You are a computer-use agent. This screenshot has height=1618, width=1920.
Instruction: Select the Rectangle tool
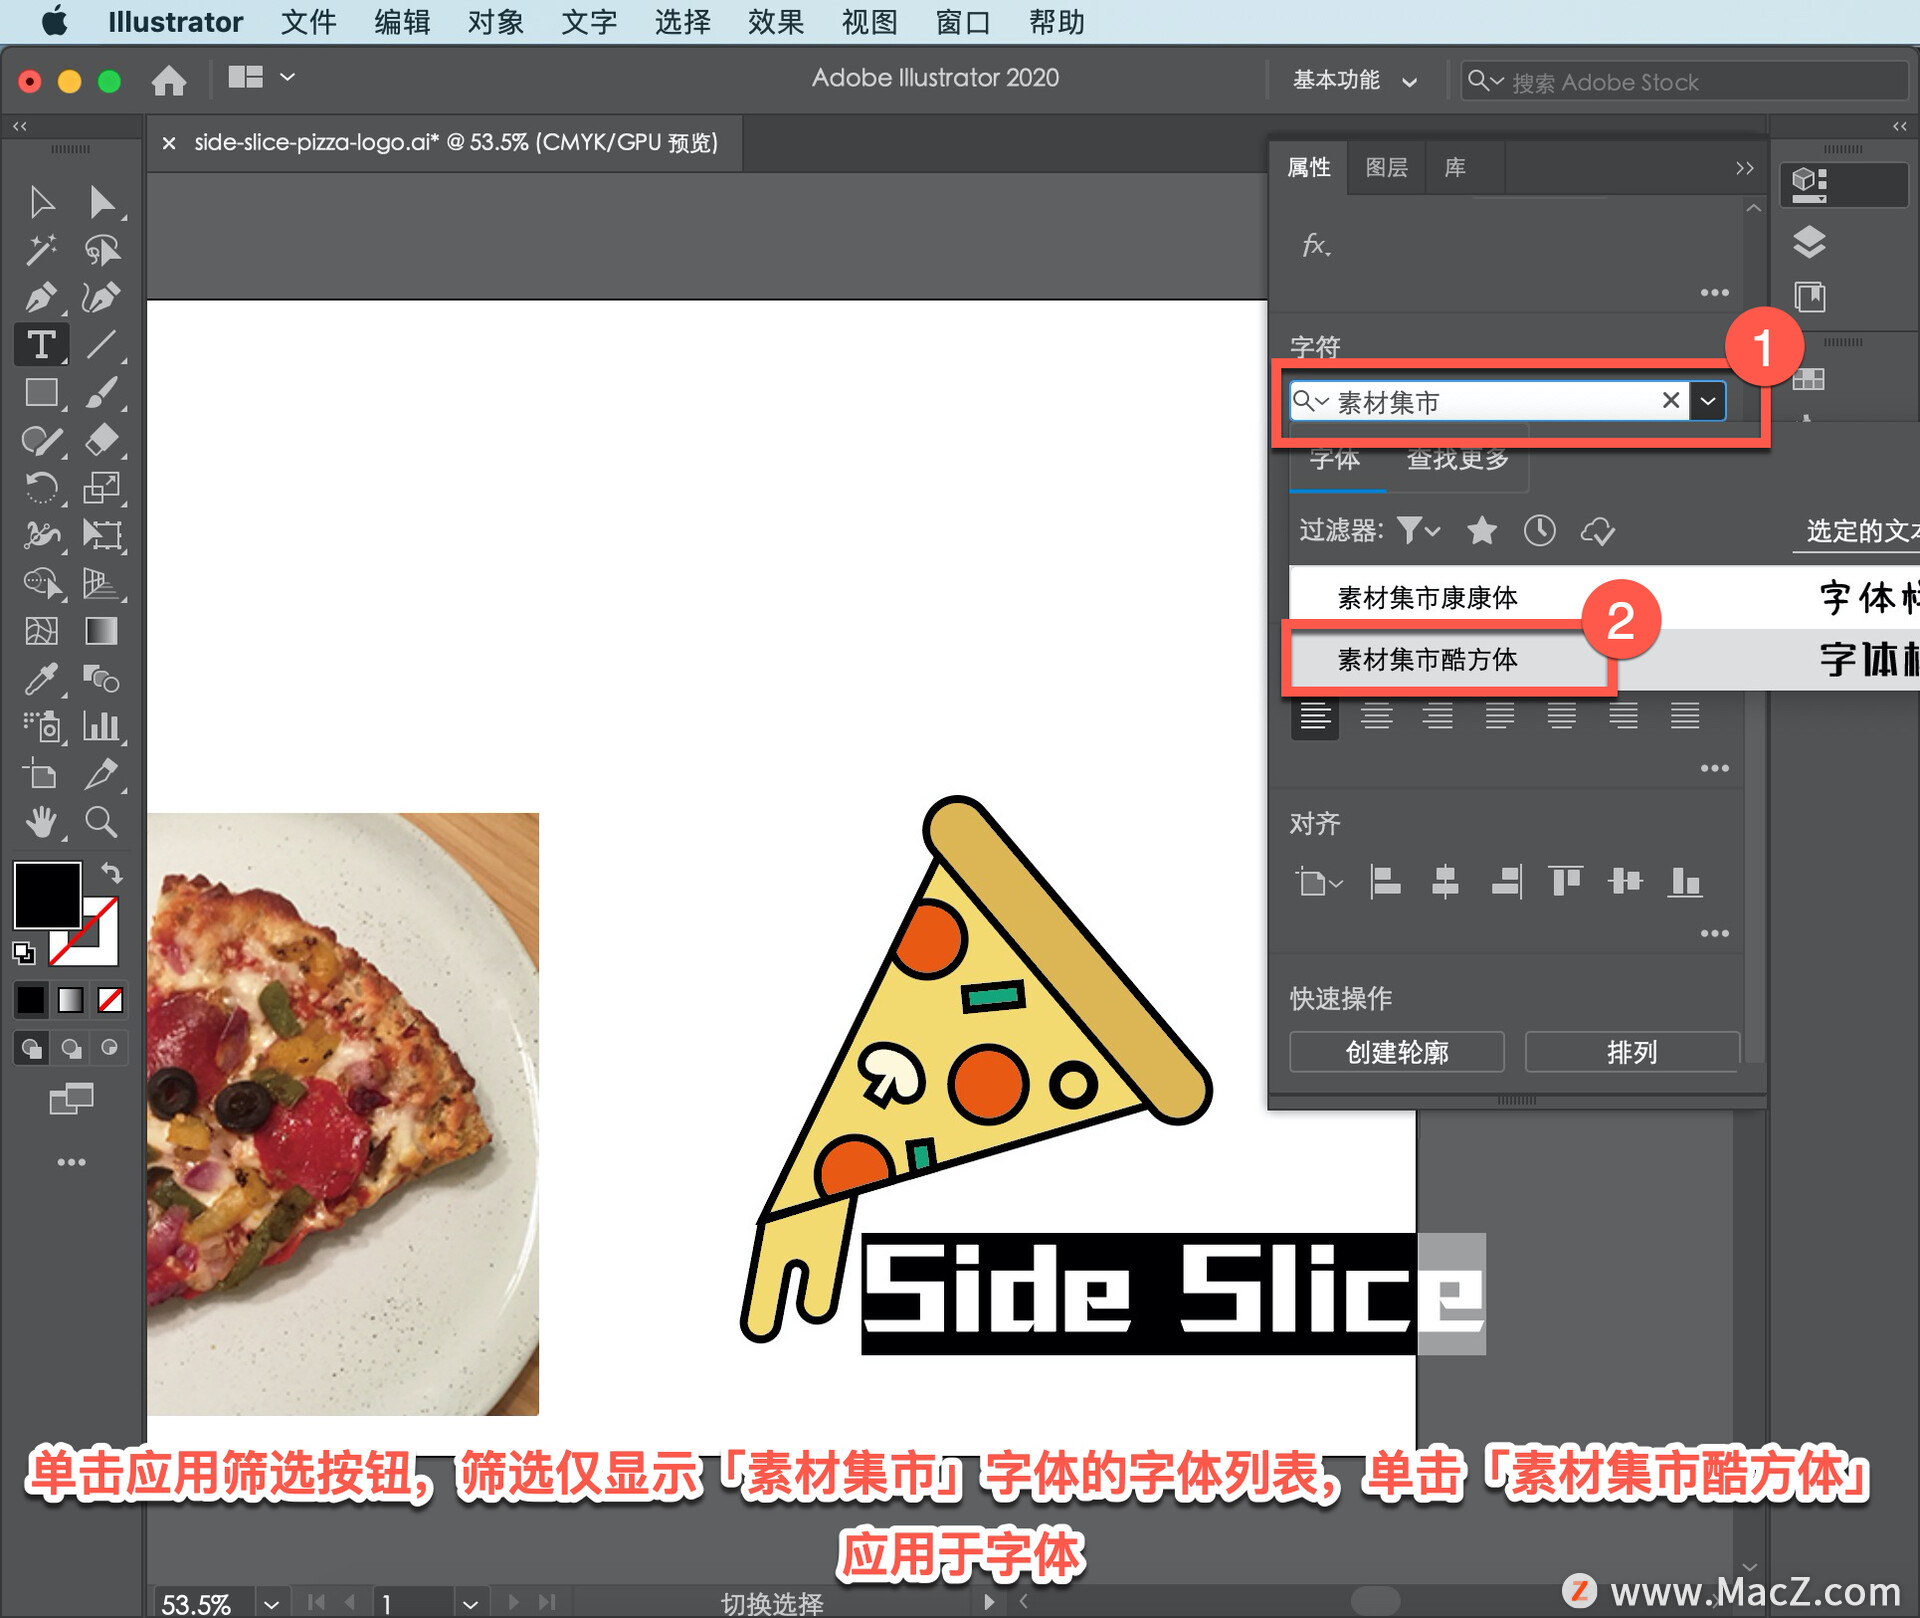click(41, 393)
